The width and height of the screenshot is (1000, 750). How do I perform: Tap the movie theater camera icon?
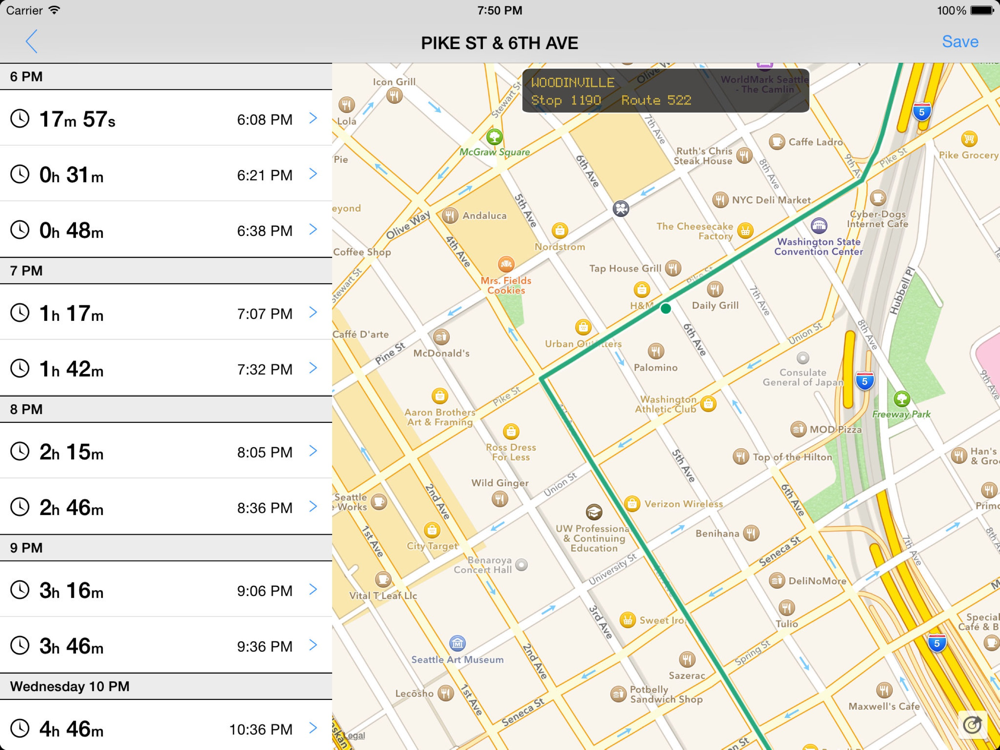click(621, 208)
